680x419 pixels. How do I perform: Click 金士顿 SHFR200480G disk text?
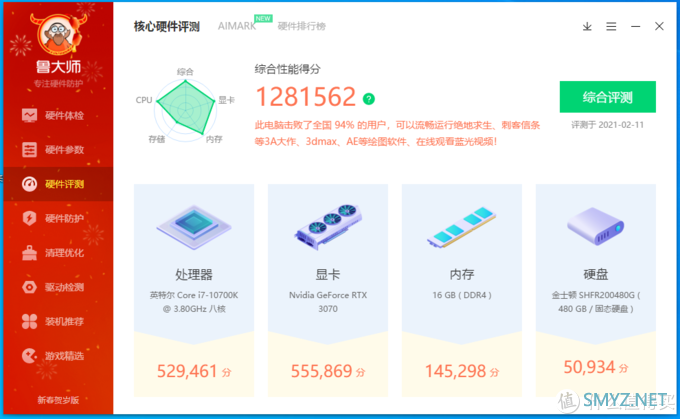[x=596, y=302]
